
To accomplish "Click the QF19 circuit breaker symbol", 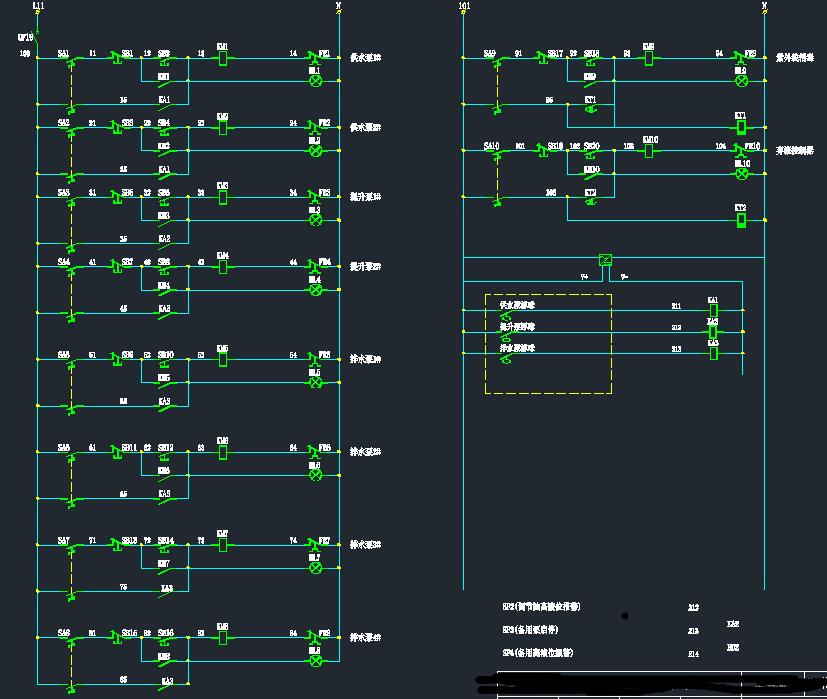I will (x=37, y=38).
